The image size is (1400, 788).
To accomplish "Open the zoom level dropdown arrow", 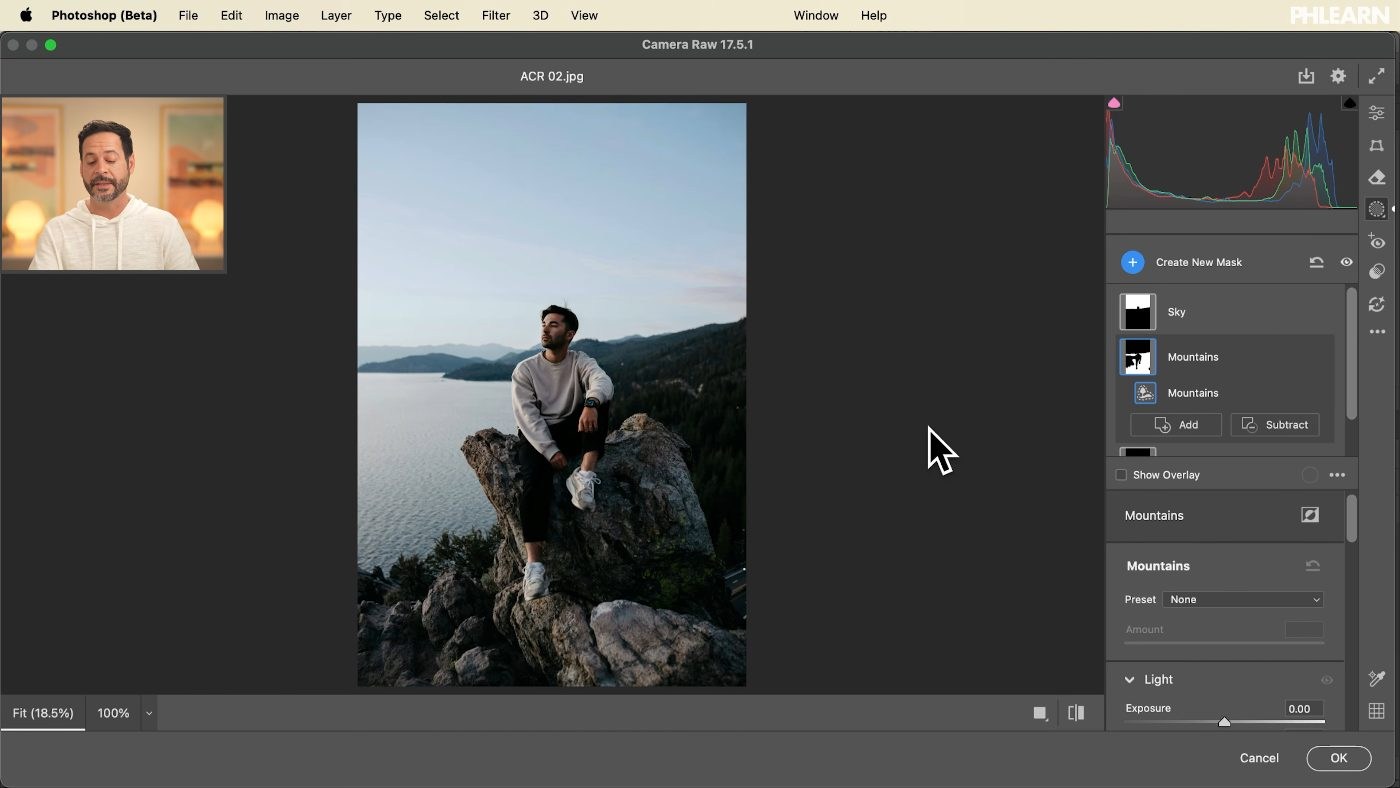I will tap(149, 713).
